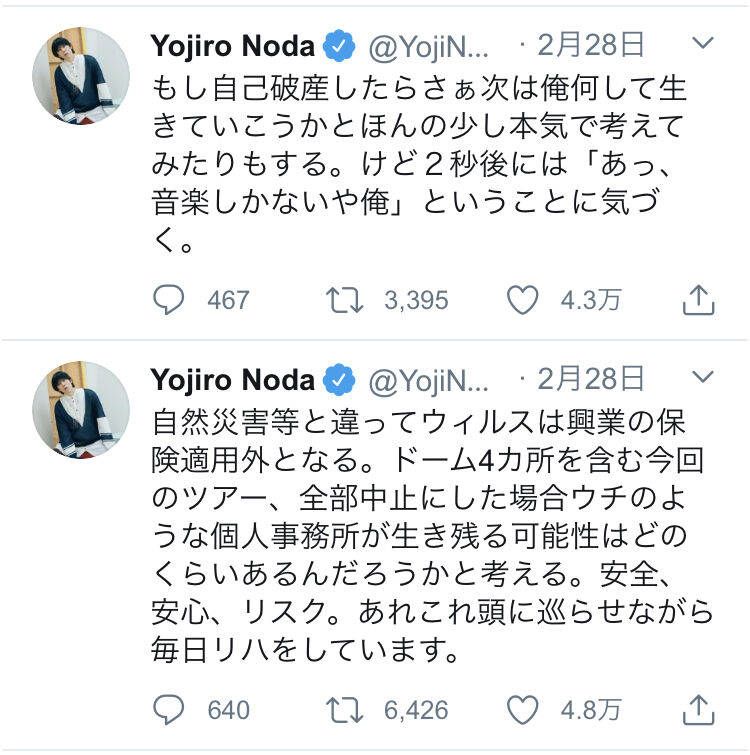Click the Yojiro Noda name on second tweet
Screen dimensions: 750x755
[x=233, y=380]
